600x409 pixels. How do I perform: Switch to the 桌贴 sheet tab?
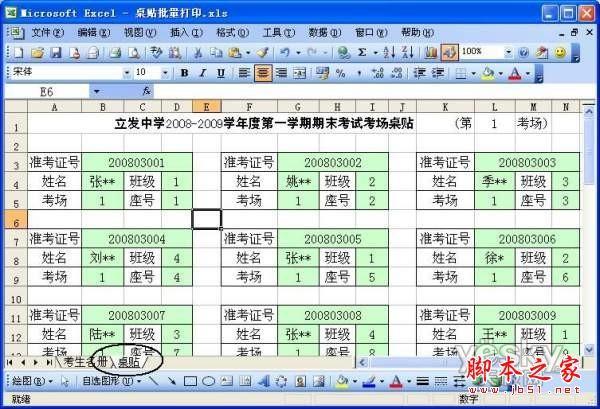coord(129,362)
